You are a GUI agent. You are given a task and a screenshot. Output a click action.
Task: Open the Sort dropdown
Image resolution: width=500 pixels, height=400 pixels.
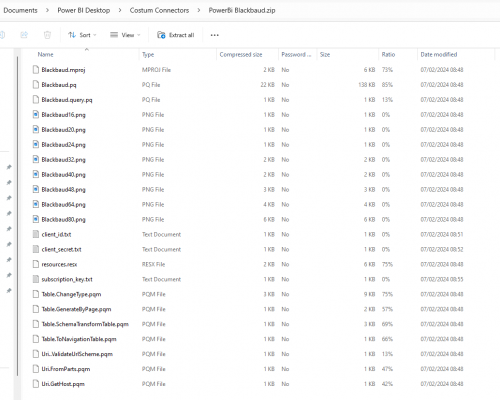click(82, 35)
